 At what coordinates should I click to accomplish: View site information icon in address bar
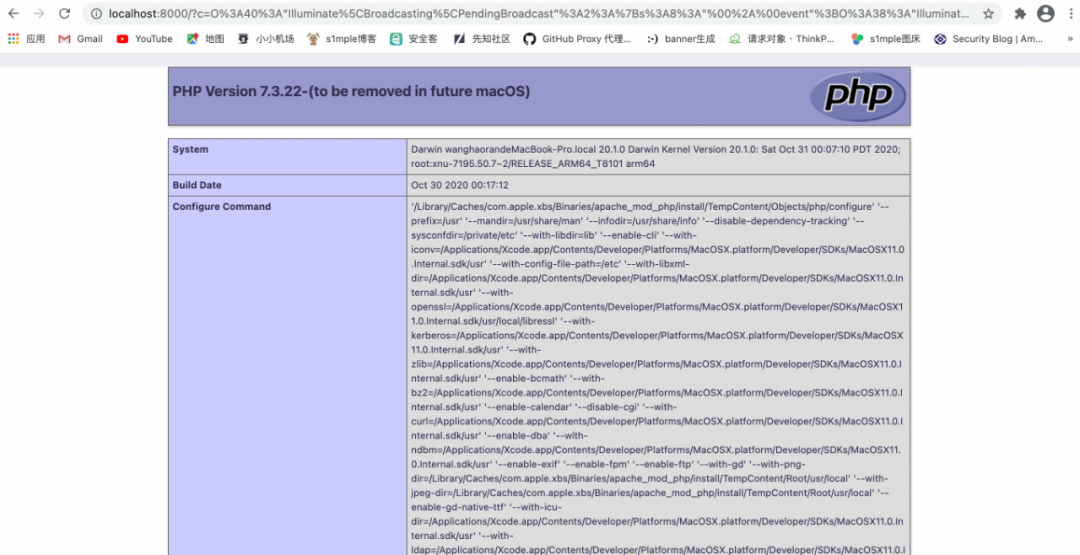coord(96,14)
